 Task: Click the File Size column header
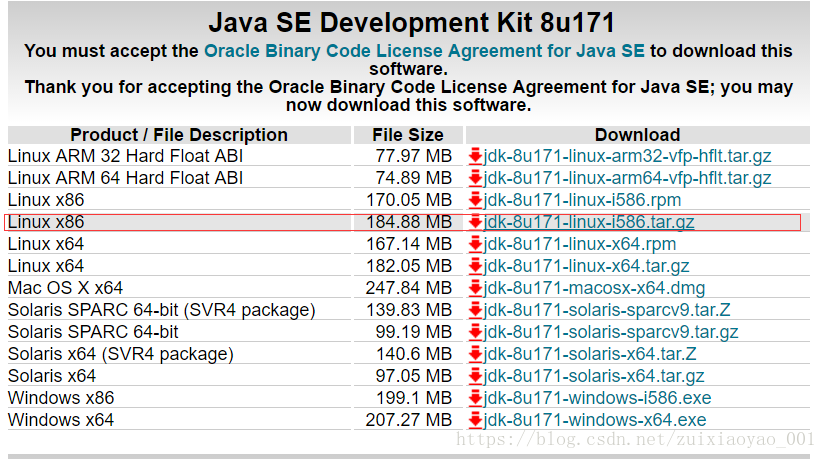(x=408, y=135)
